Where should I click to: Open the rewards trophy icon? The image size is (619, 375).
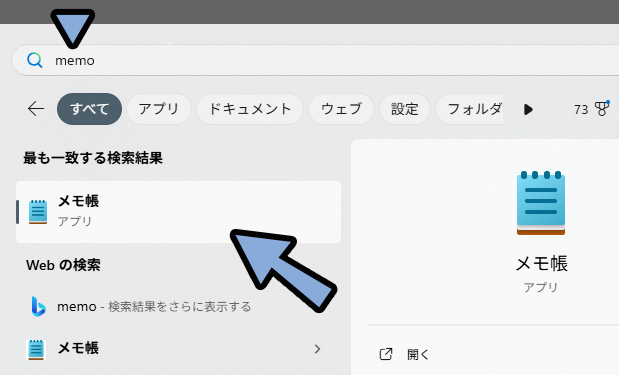pyautogui.click(x=602, y=109)
